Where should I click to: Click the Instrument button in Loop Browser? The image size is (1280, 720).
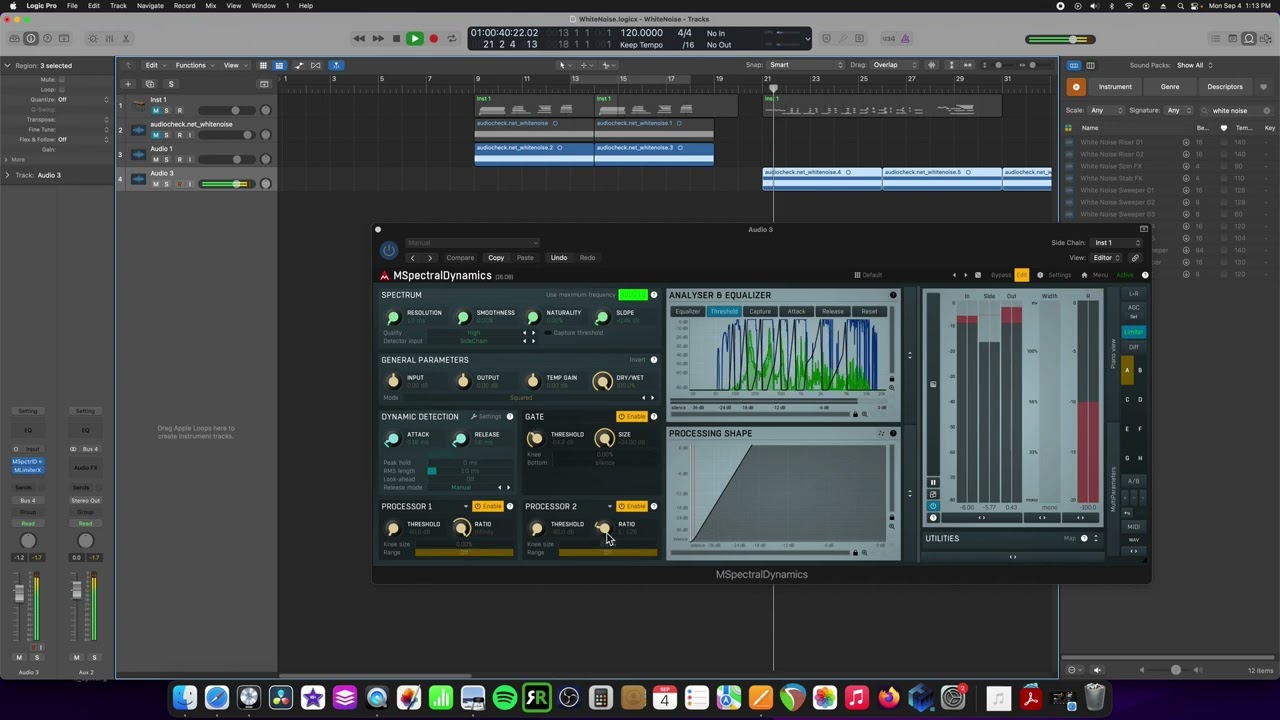coord(1115,87)
